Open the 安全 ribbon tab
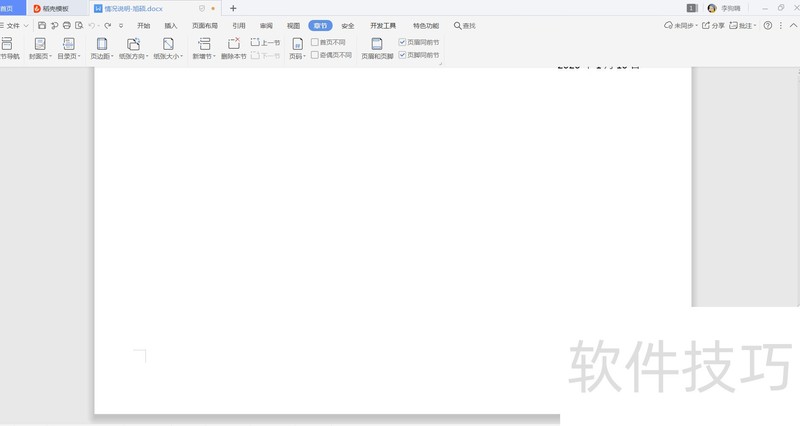This screenshot has height=426, width=800. 347,26
